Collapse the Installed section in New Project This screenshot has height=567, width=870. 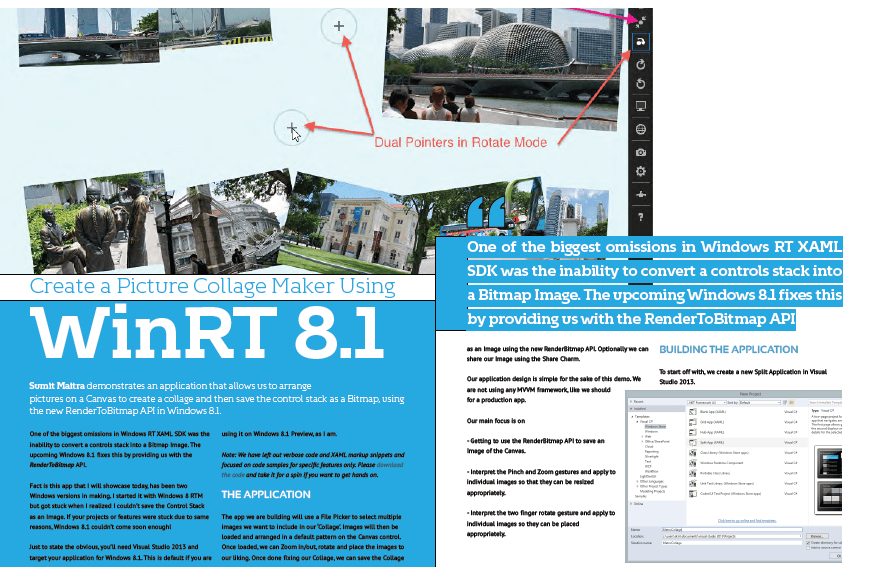[631, 409]
